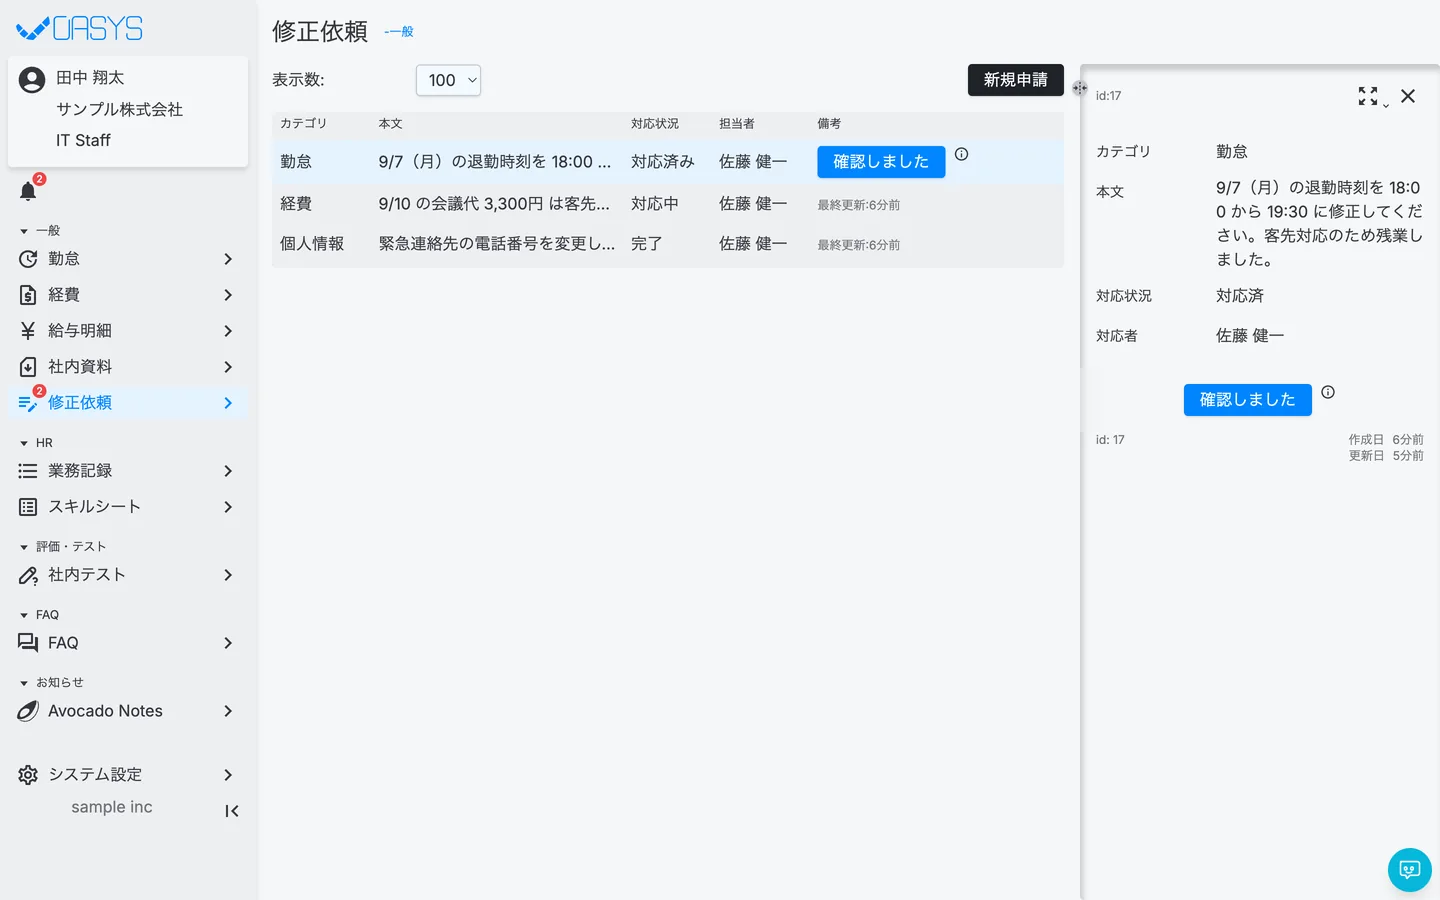The height and width of the screenshot is (900, 1440).
Task: Click the 備考 column header
Action: point(829,124)
